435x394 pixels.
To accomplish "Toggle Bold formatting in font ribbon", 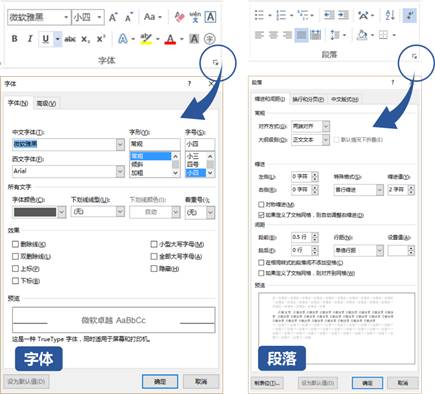I will (x=15, y=39).
